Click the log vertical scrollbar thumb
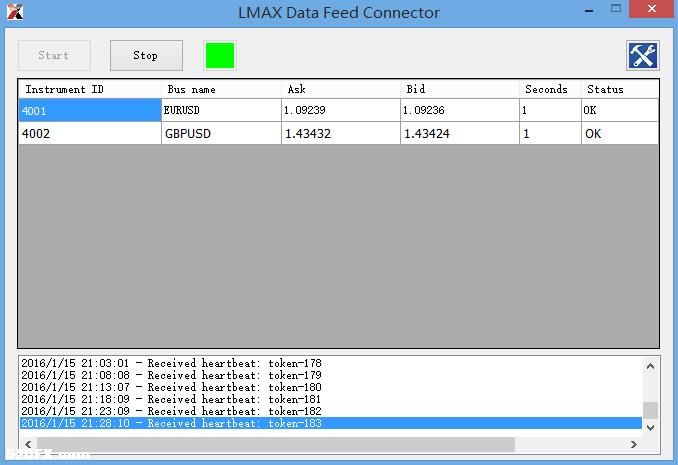The width and height of the screenshot is (678, 465). point(650,410)
